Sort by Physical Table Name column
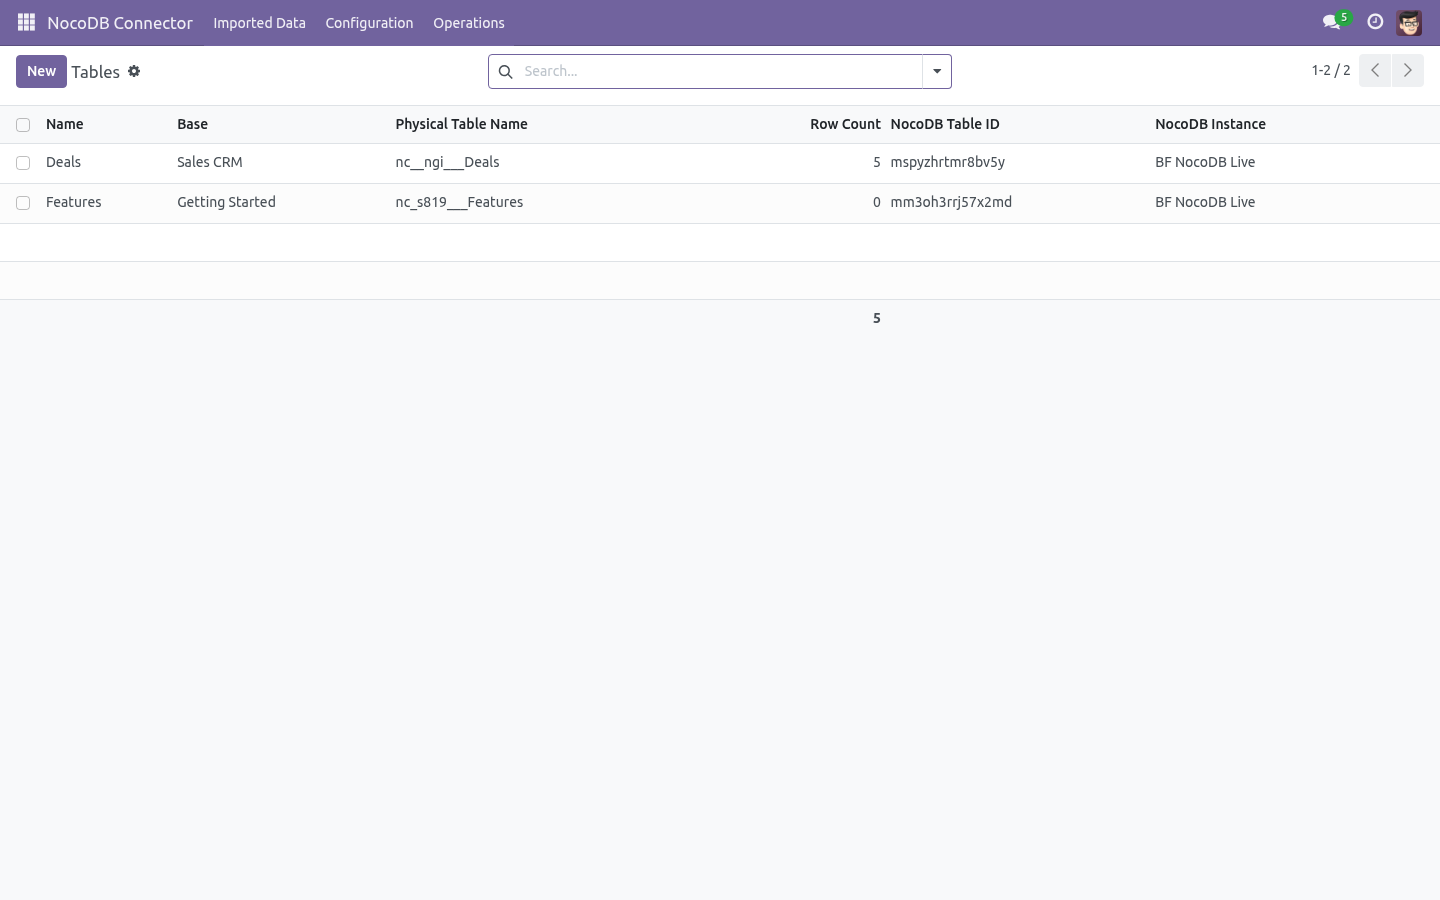Viewport: 1440px width, 900px height. 461,124
